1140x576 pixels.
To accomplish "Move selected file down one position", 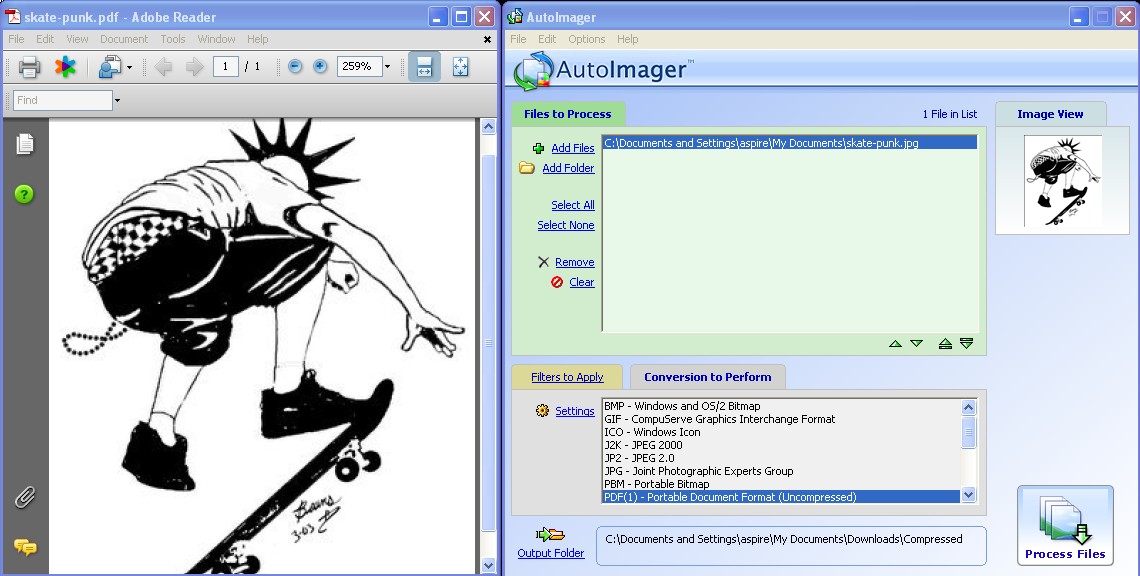I will point(917,343).
